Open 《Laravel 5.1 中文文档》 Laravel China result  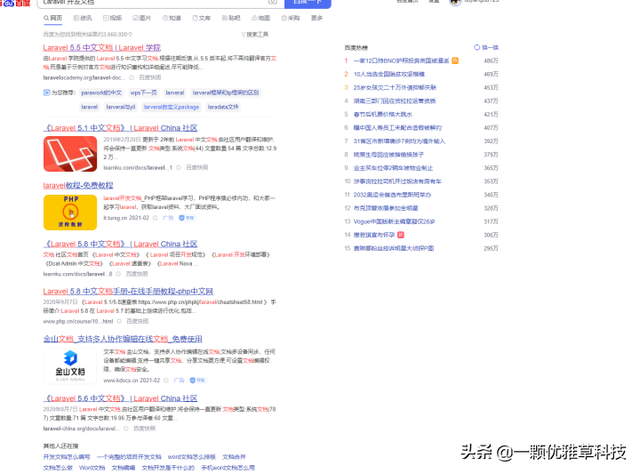click(120, 128)
